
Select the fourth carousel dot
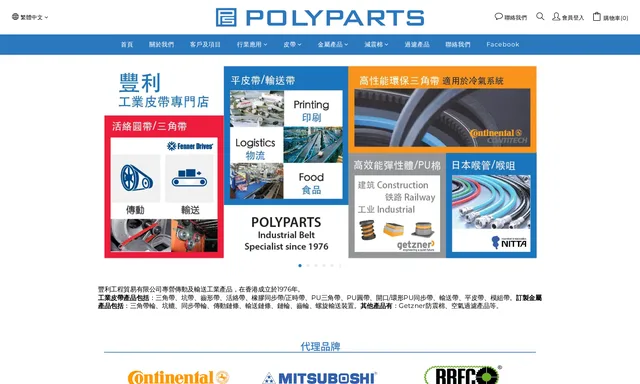pos(324,266)
